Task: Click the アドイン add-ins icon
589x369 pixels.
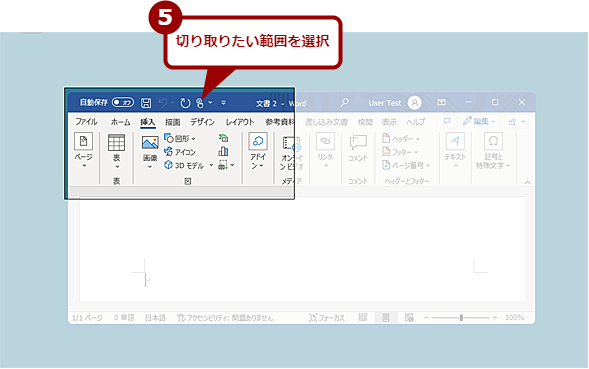Action: (x=258, y=141)
